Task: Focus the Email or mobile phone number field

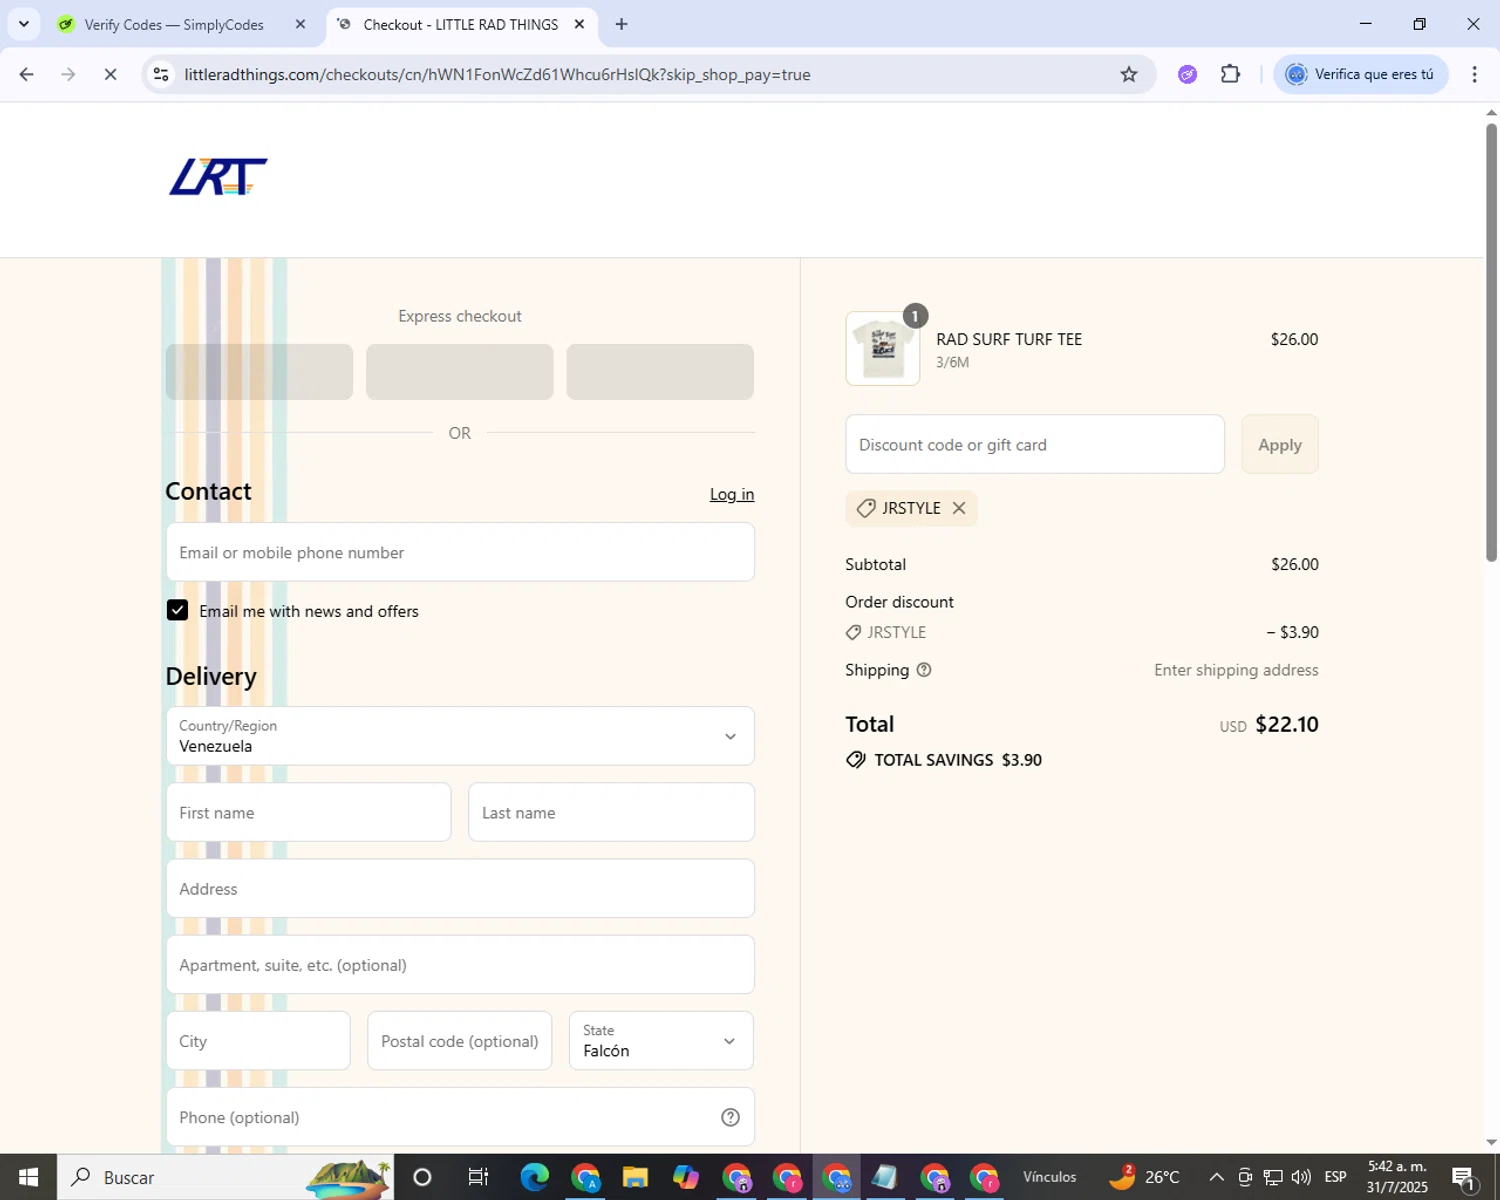Action: (x=460, y=552)
